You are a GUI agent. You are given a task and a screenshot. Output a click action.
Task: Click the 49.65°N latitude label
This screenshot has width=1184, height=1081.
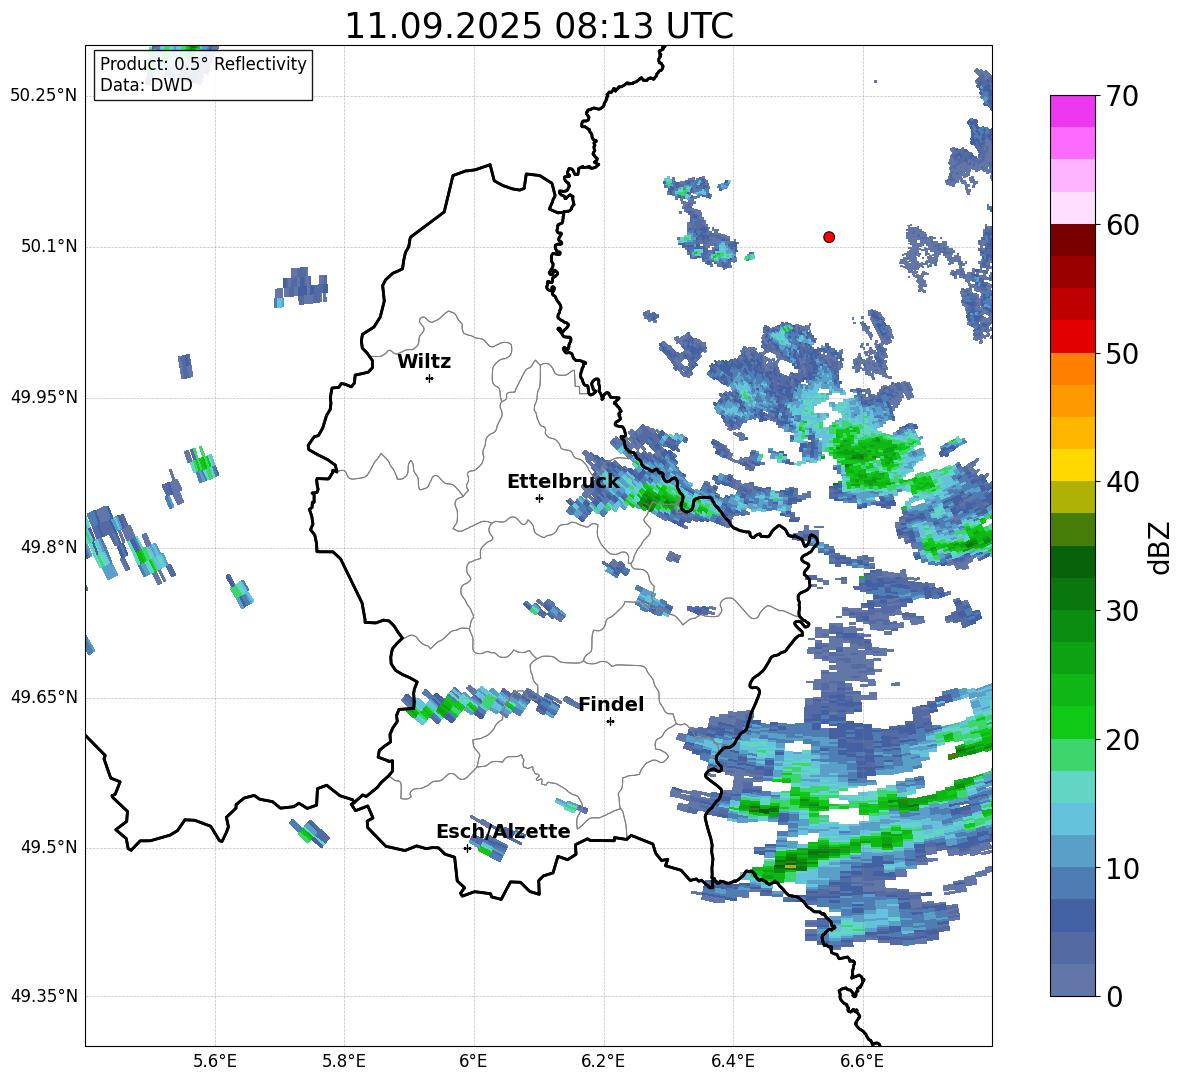point(43,696)
